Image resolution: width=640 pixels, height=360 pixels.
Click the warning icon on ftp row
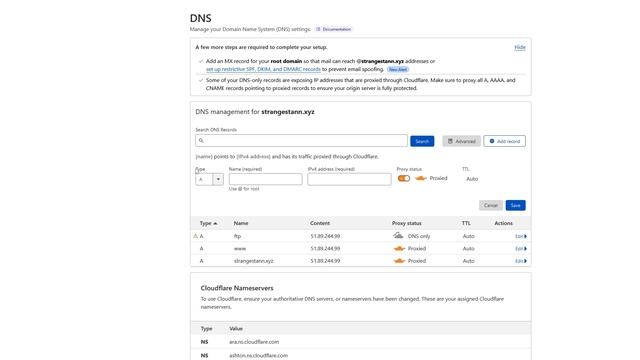point(195,236)
